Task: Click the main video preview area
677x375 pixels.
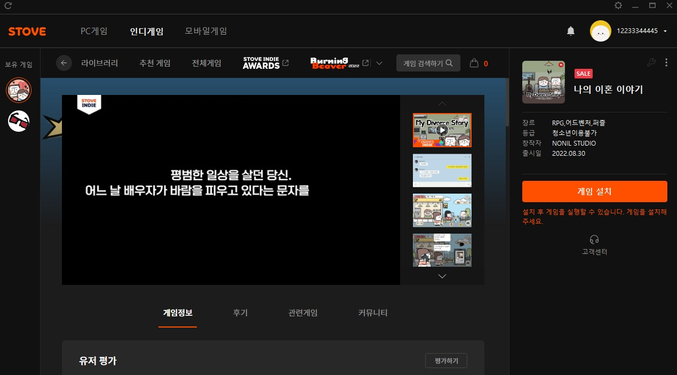Action: pos(231,190)
